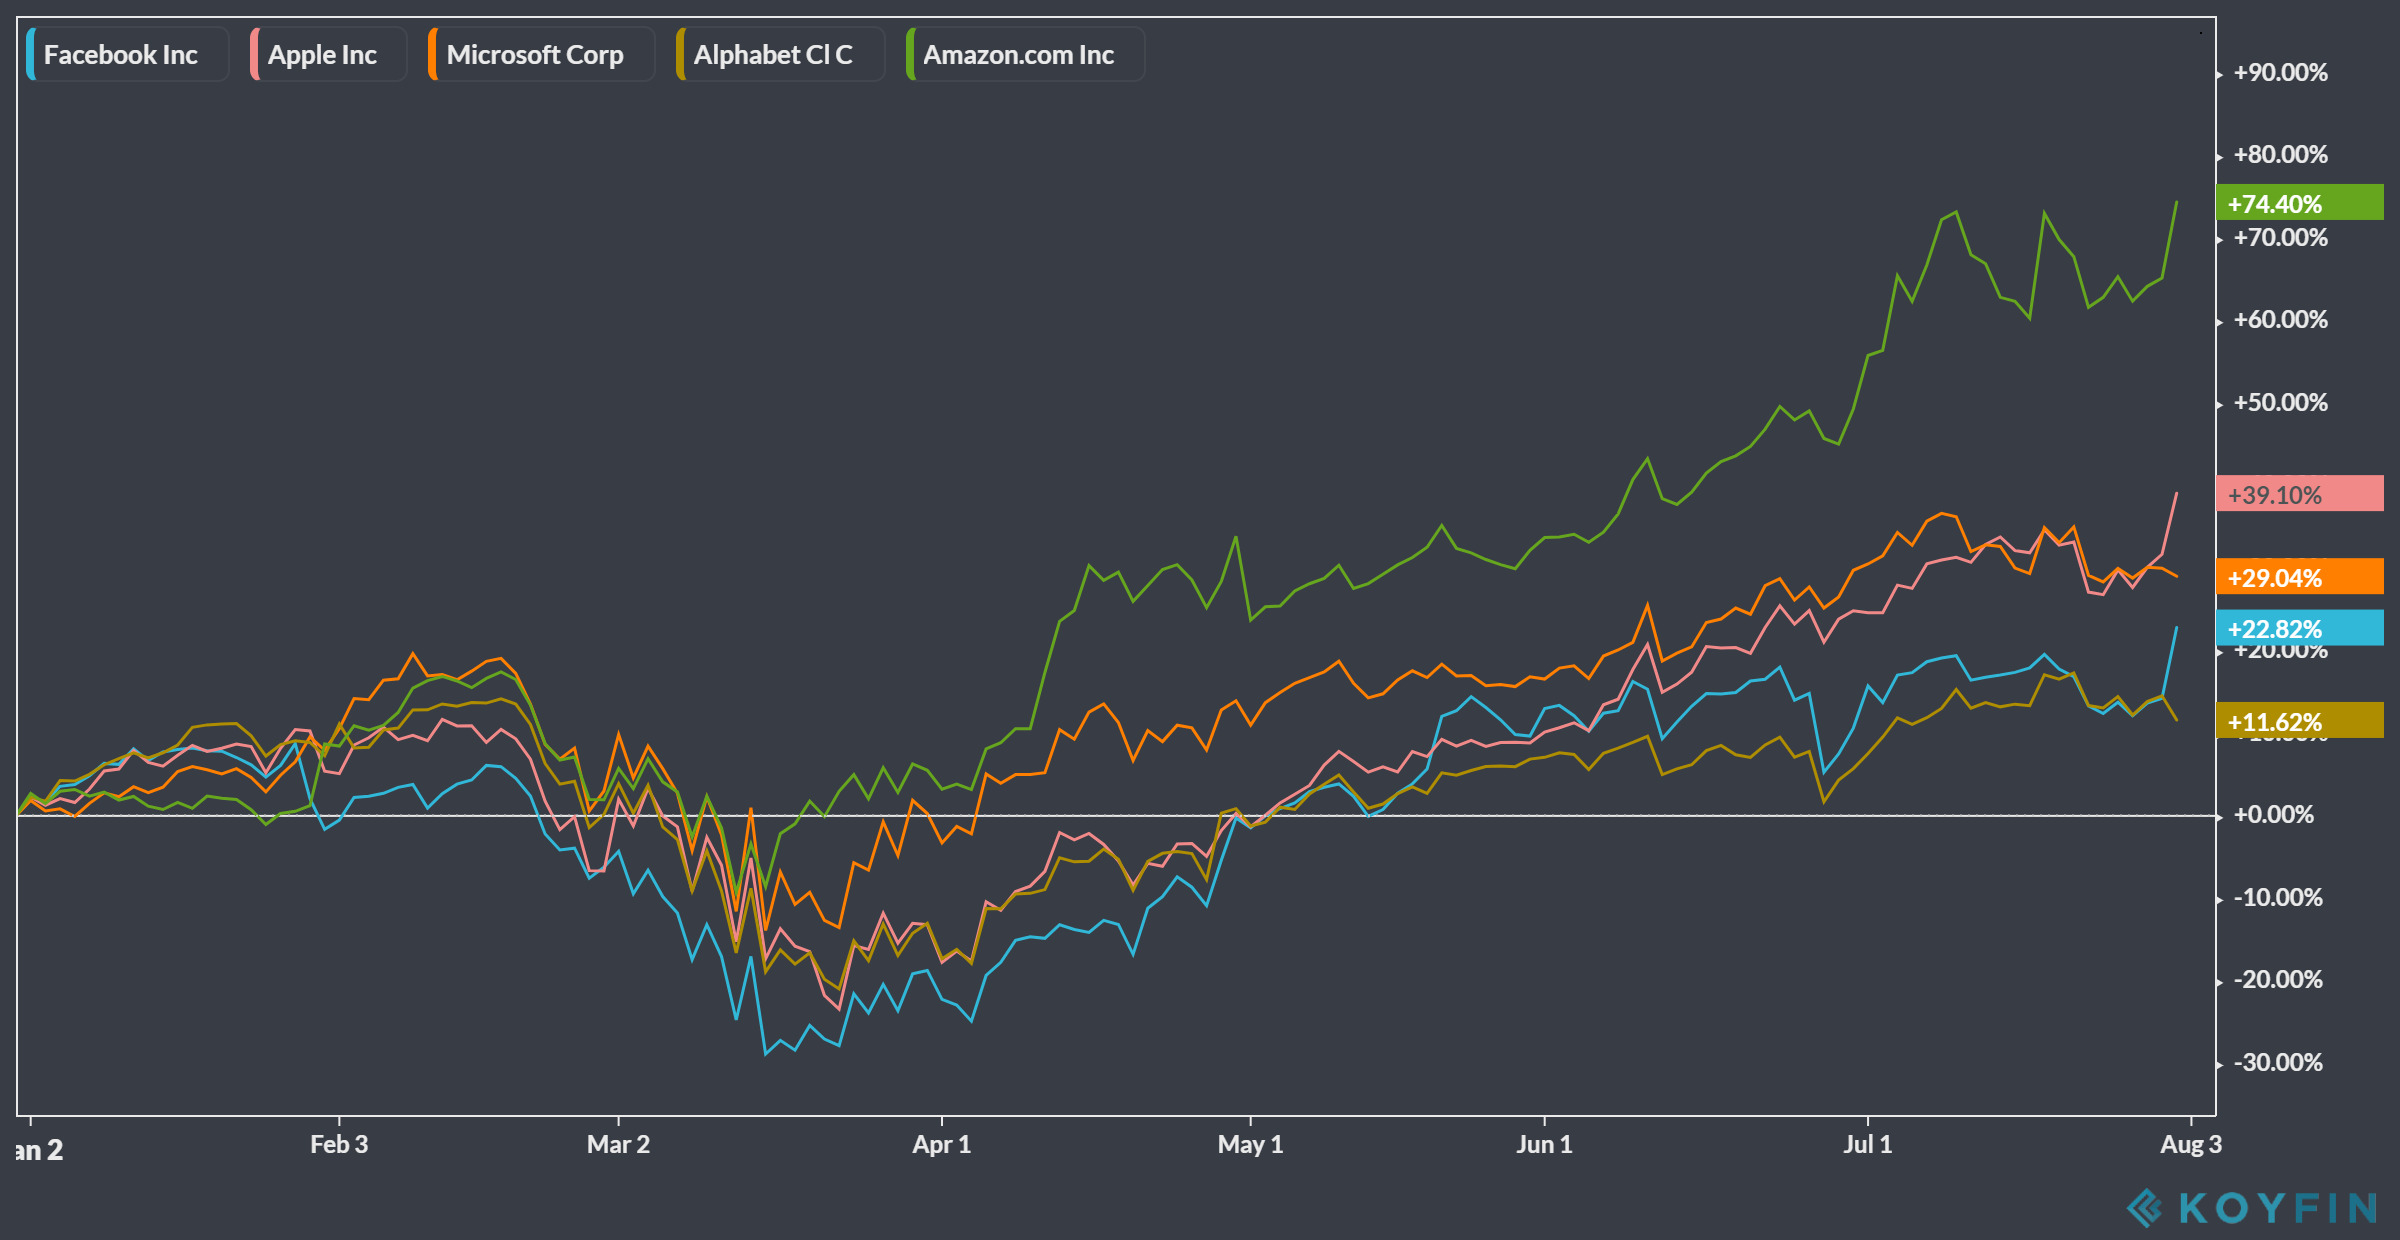The width and height of the screenshot is (2400, 1240).
Task: Click the +74.40% Amazon value tag
Action: (x=2299, y=203)
